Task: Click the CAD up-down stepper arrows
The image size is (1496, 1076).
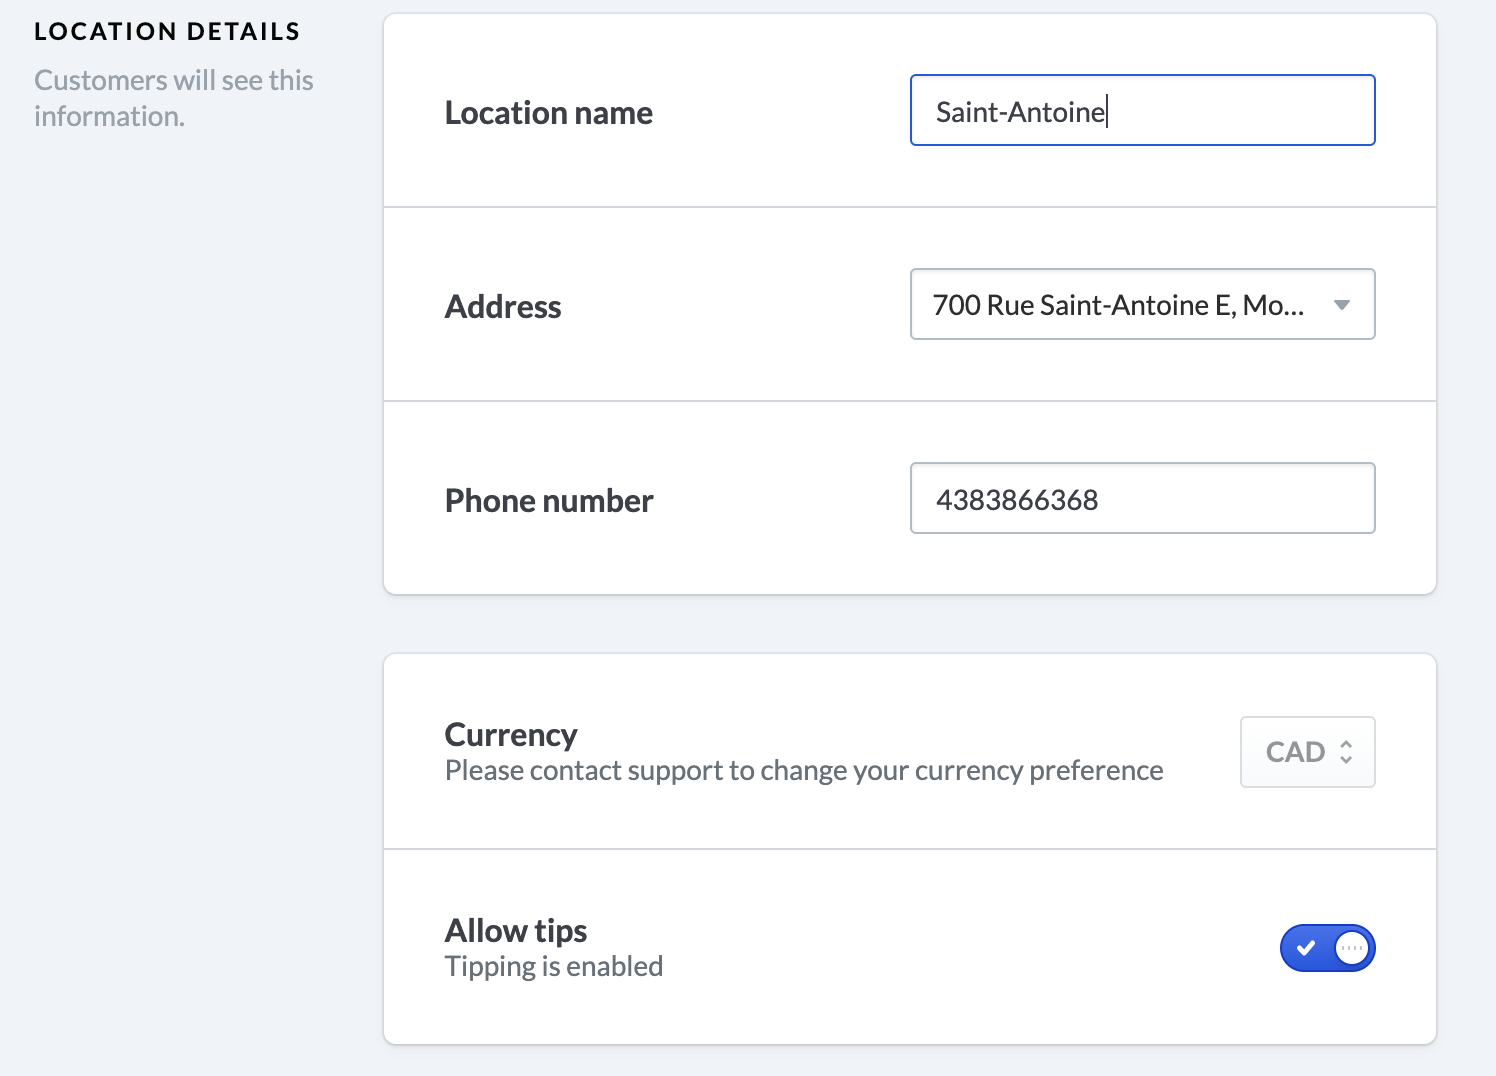Action: point(1346,752)
